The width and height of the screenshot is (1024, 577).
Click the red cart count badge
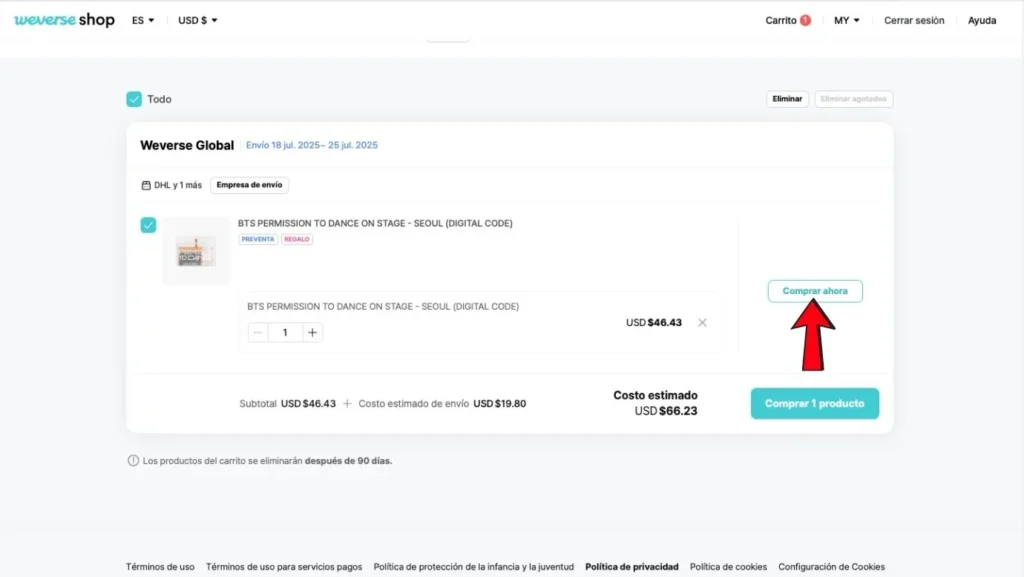click(805, 20)
